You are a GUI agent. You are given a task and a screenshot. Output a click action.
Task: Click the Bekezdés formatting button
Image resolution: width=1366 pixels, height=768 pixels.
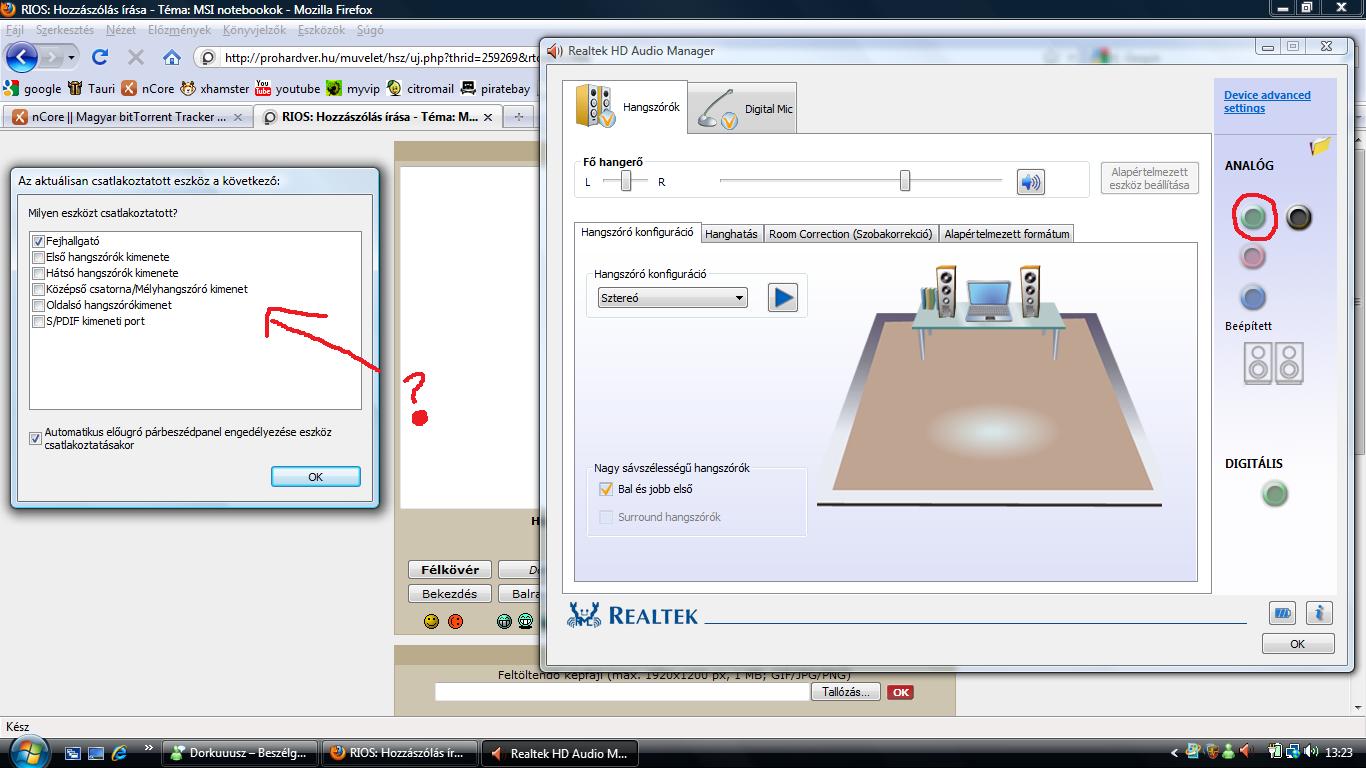450,593
